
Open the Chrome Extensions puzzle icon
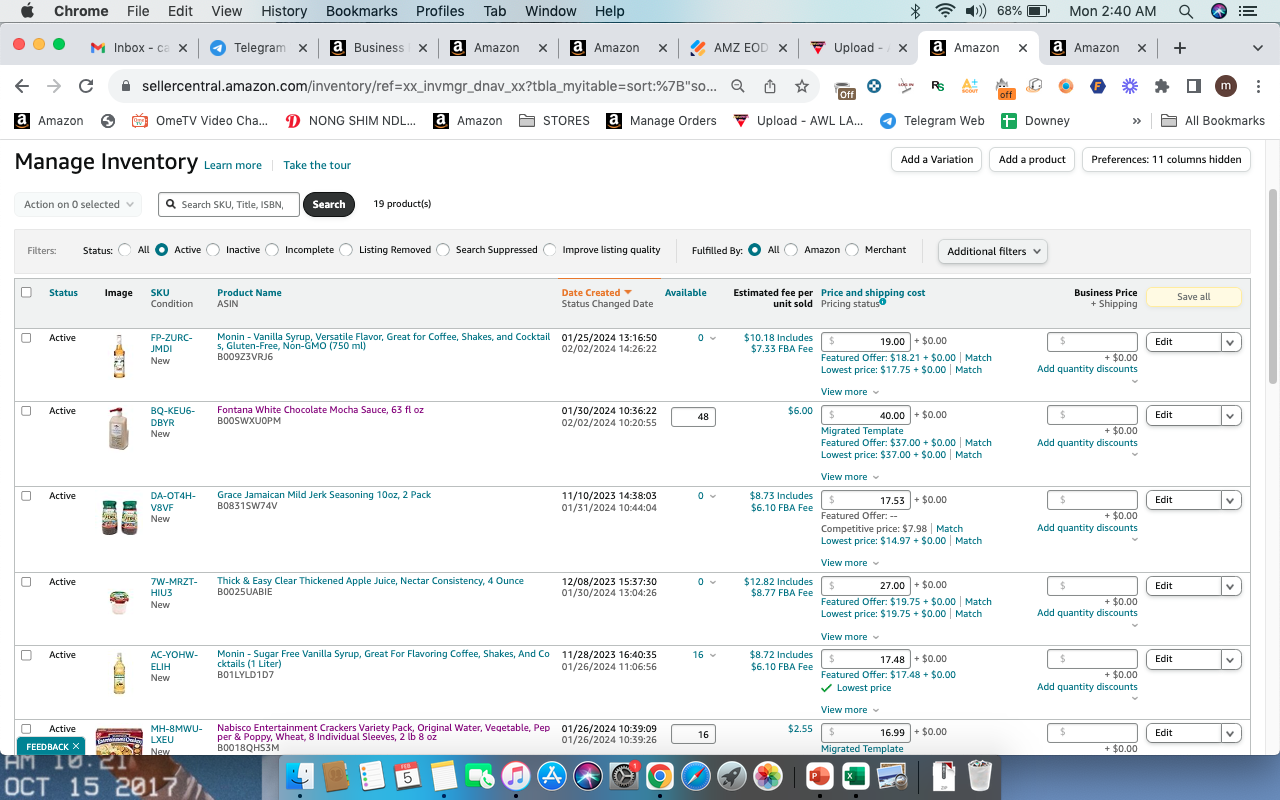point(1161,86)
